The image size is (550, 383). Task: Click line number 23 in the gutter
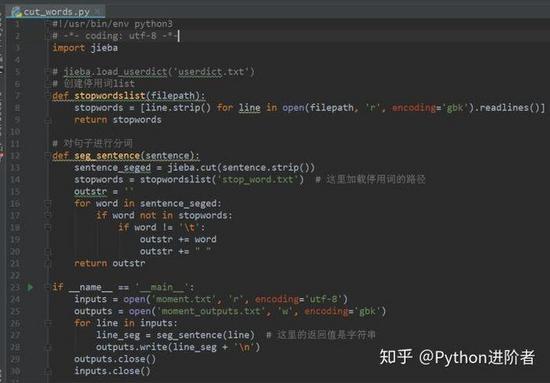coord(15,288)
